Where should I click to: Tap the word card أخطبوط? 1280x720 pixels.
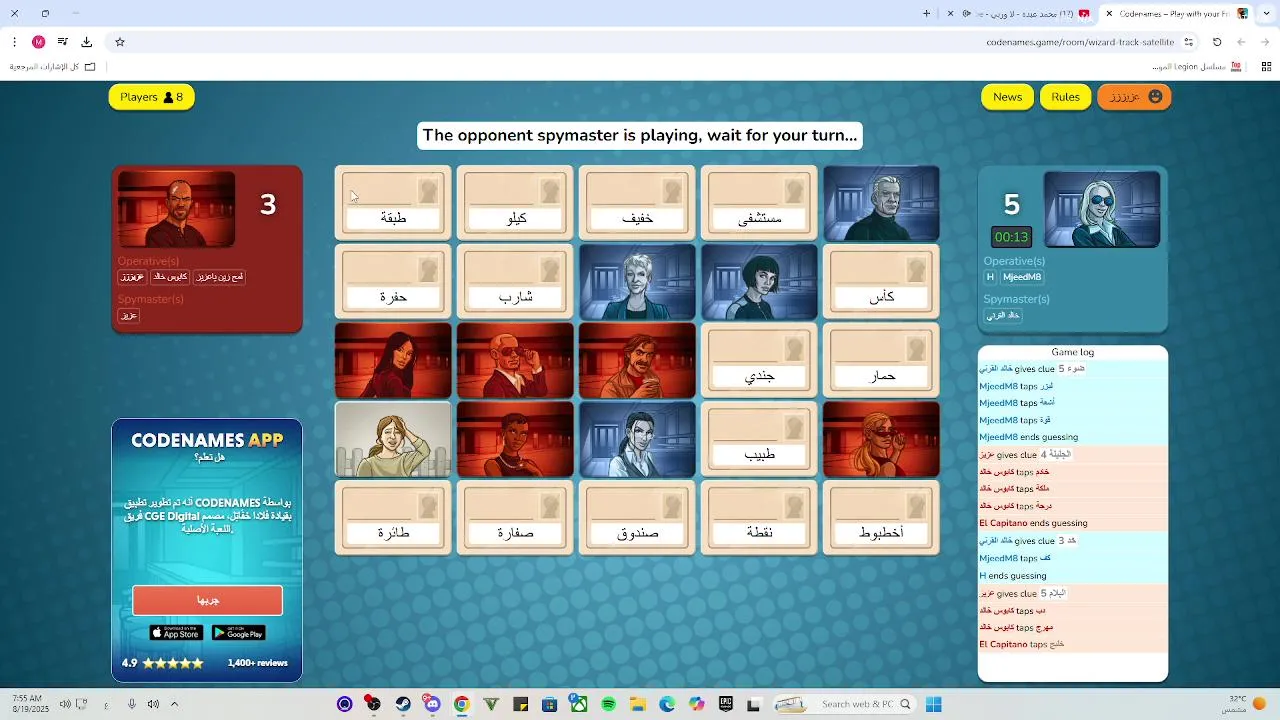881,518
